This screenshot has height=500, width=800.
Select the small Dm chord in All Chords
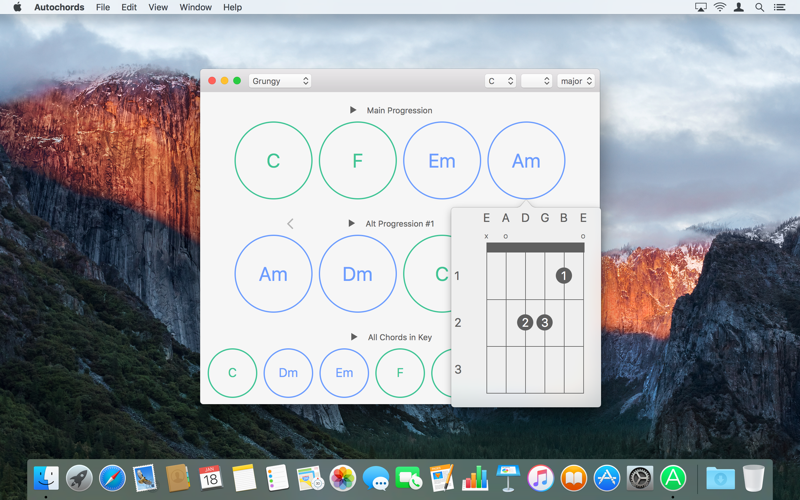coord(288,373)
